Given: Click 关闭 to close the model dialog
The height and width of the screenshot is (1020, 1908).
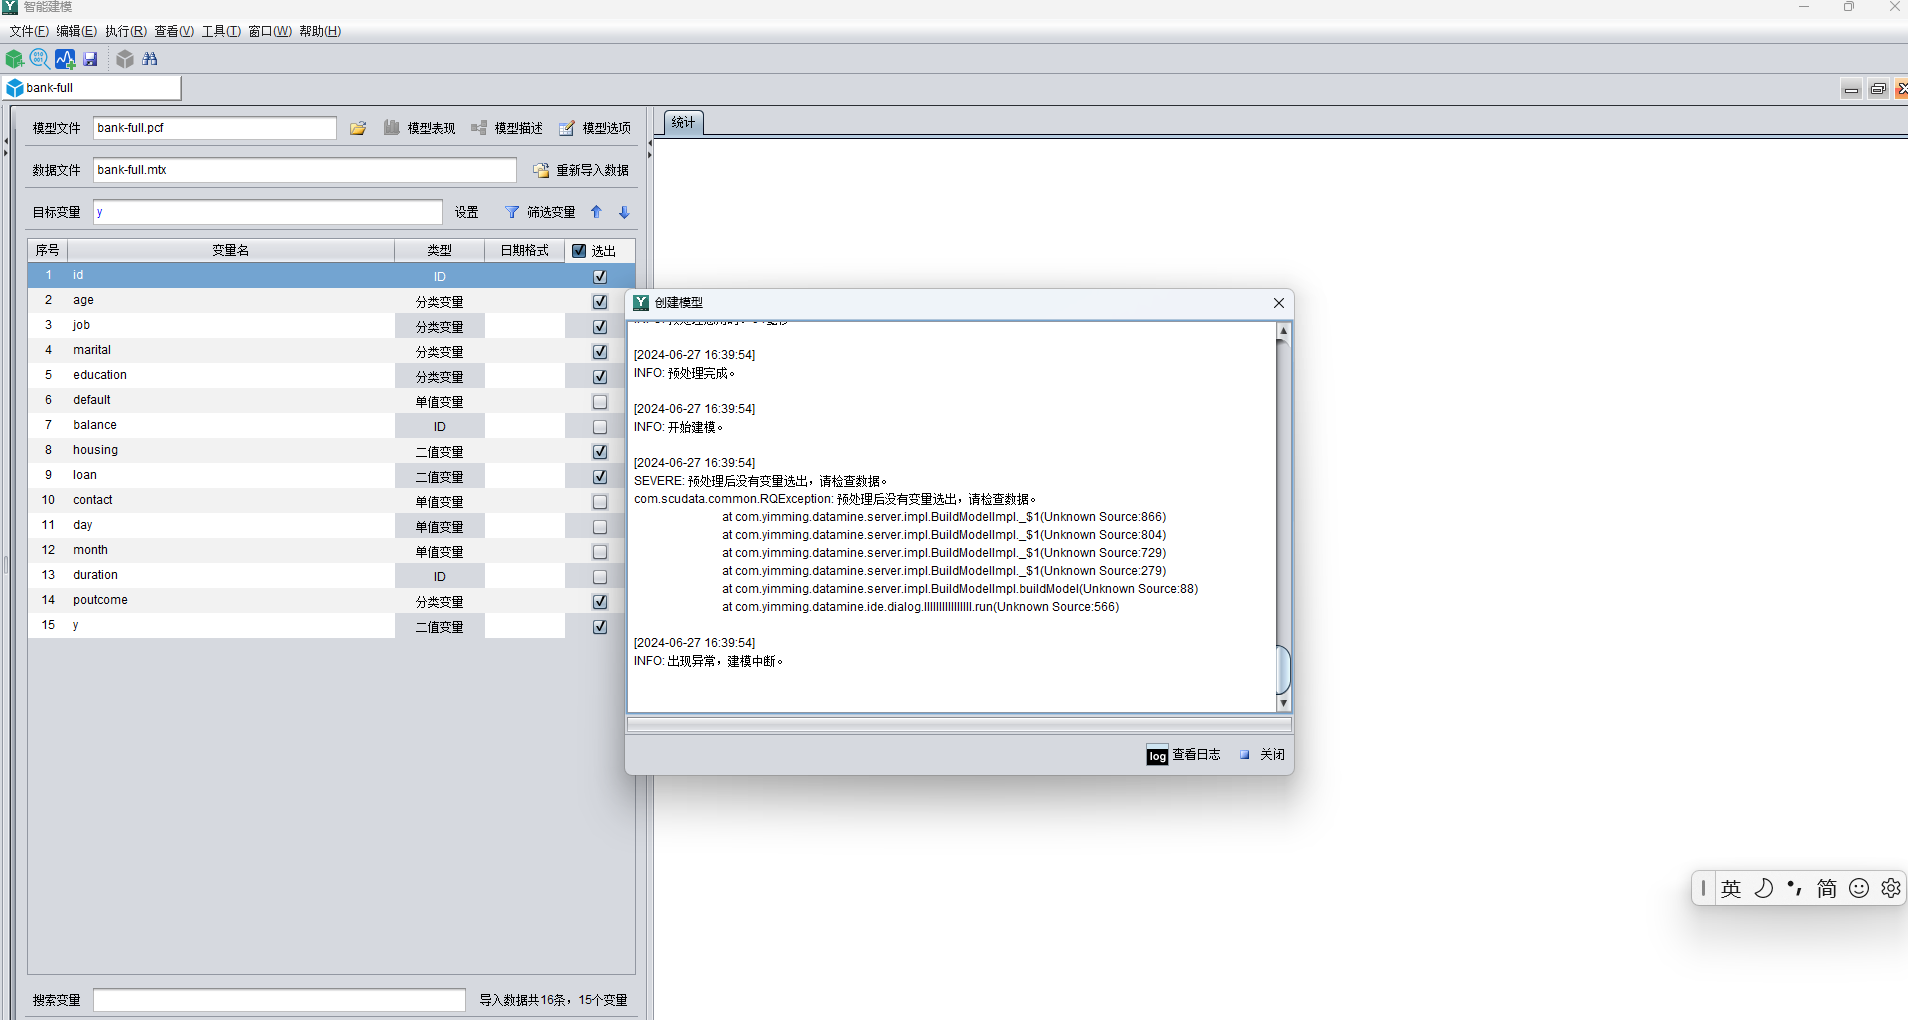Looking at the screenshot, I should pos(1262,755).
